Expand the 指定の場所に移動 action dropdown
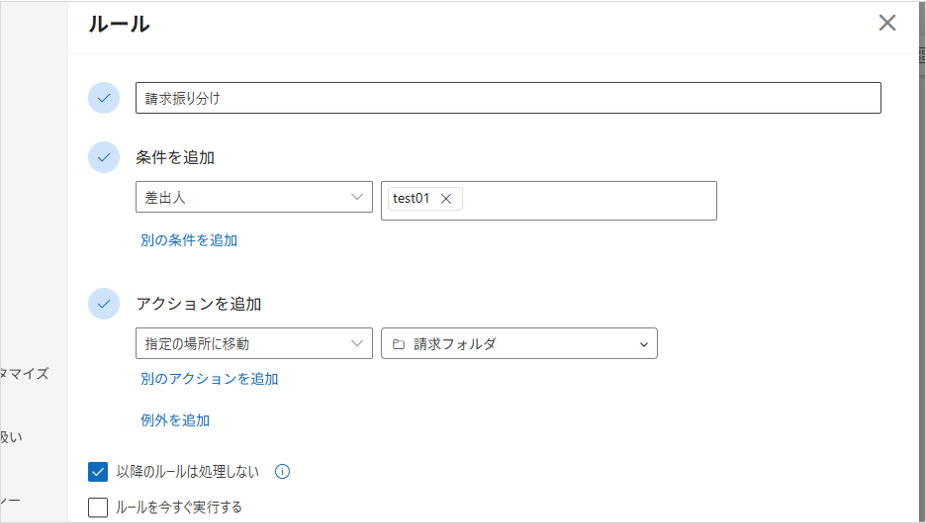The image size is (926, 523). [253, 343]
